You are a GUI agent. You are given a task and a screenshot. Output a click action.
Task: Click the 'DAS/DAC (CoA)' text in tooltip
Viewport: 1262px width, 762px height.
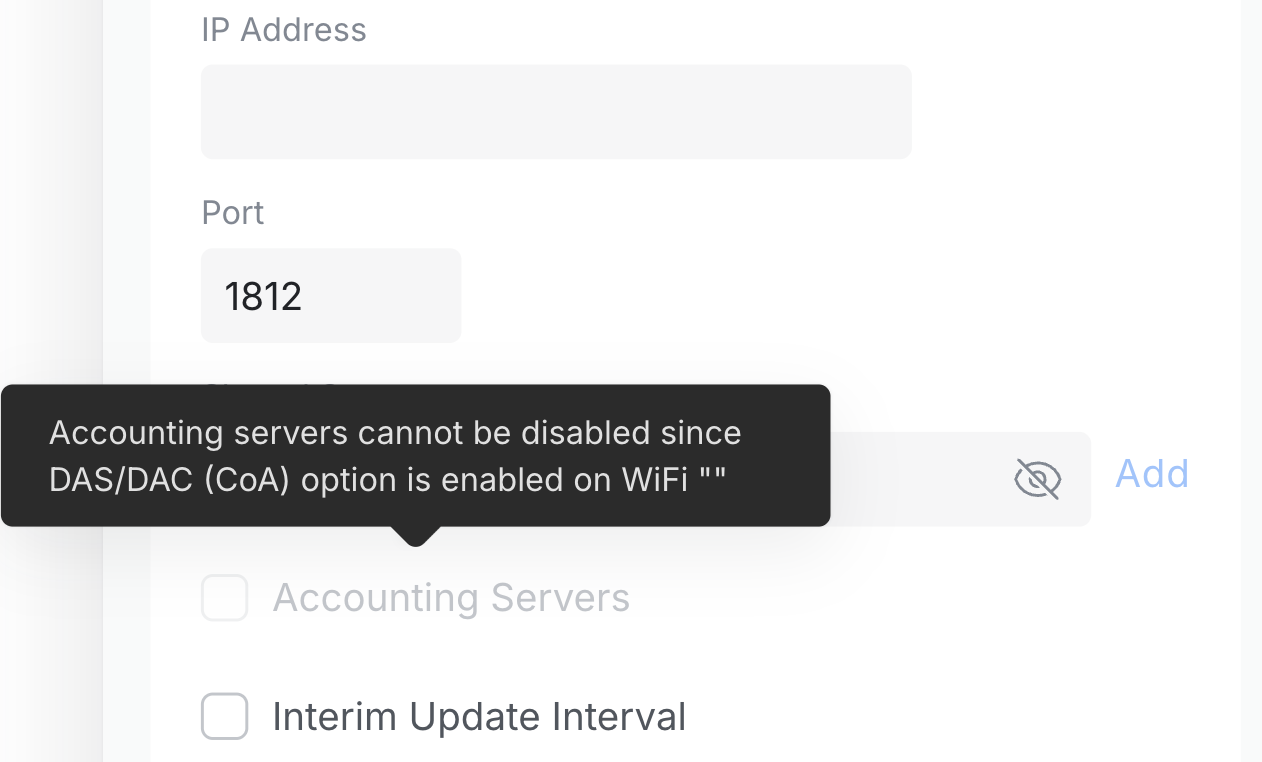(x=170, y=480)
